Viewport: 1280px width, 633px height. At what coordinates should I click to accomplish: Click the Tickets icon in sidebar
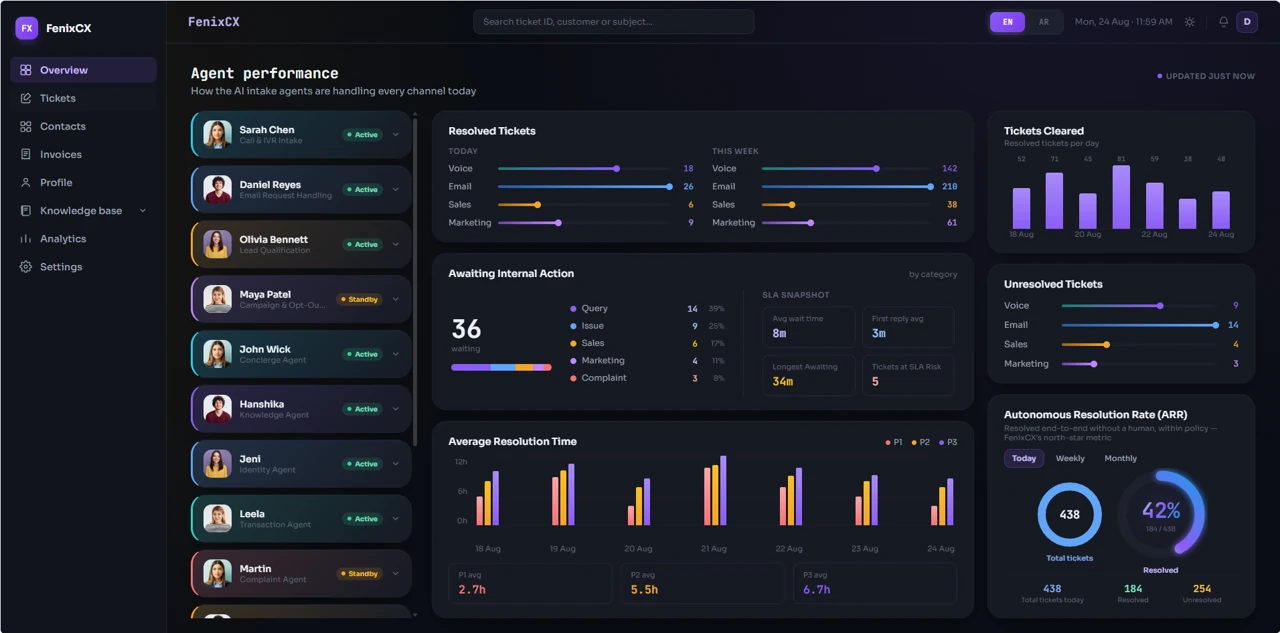click(26, 98)
